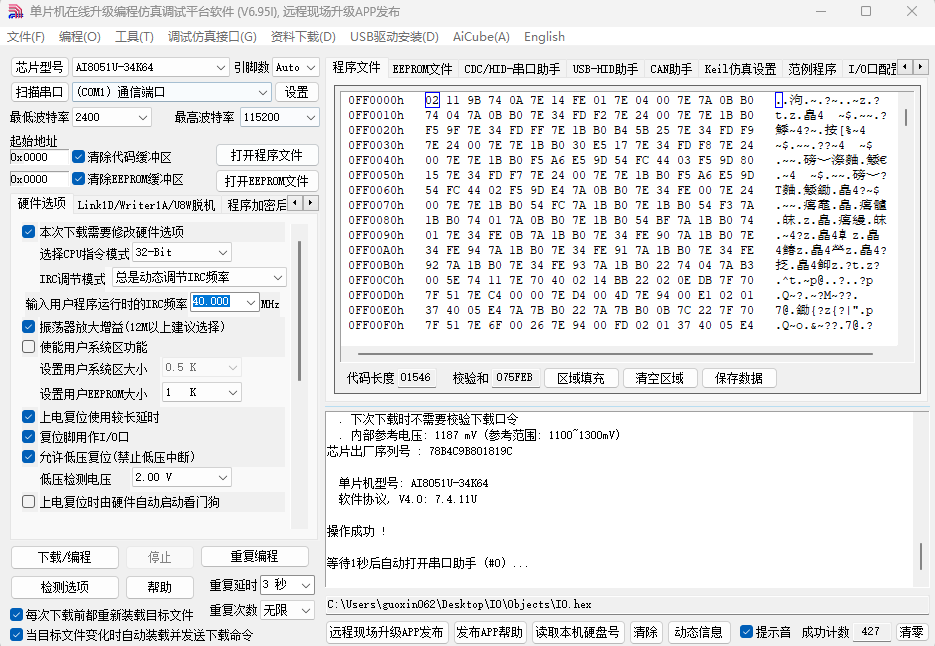The height and width of the screenshot is (646, 935).
Task: Open the 编程(O) menu
Action: (79, 37)
